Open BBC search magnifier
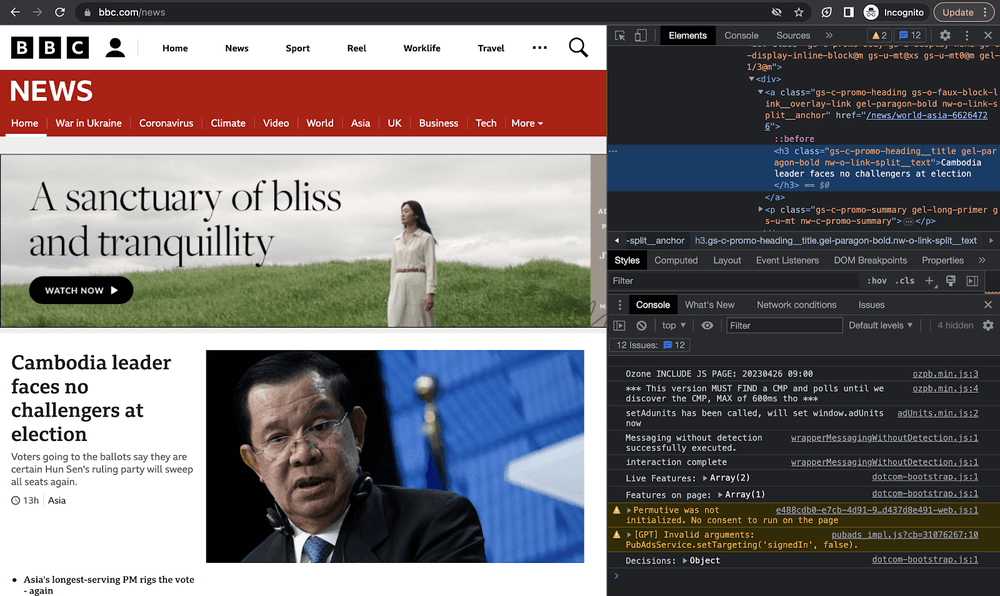The image size is (1000, 596). 578,48
